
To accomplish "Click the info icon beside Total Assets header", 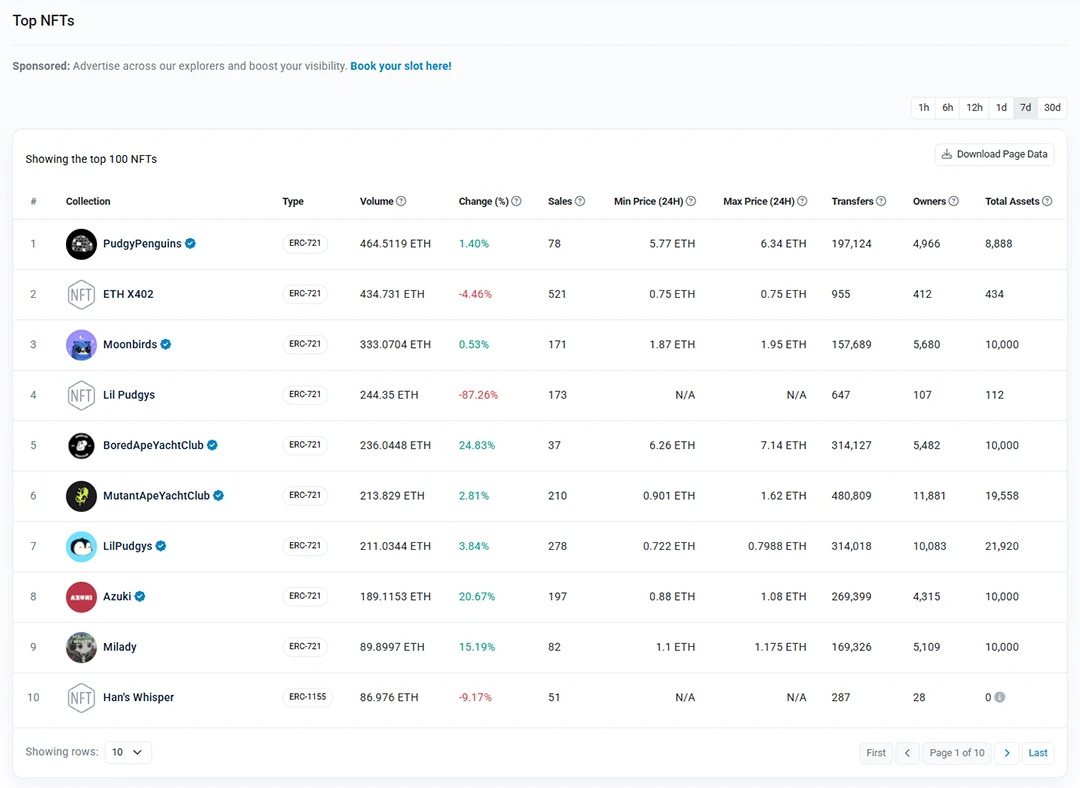I will tap(1048, 200).
